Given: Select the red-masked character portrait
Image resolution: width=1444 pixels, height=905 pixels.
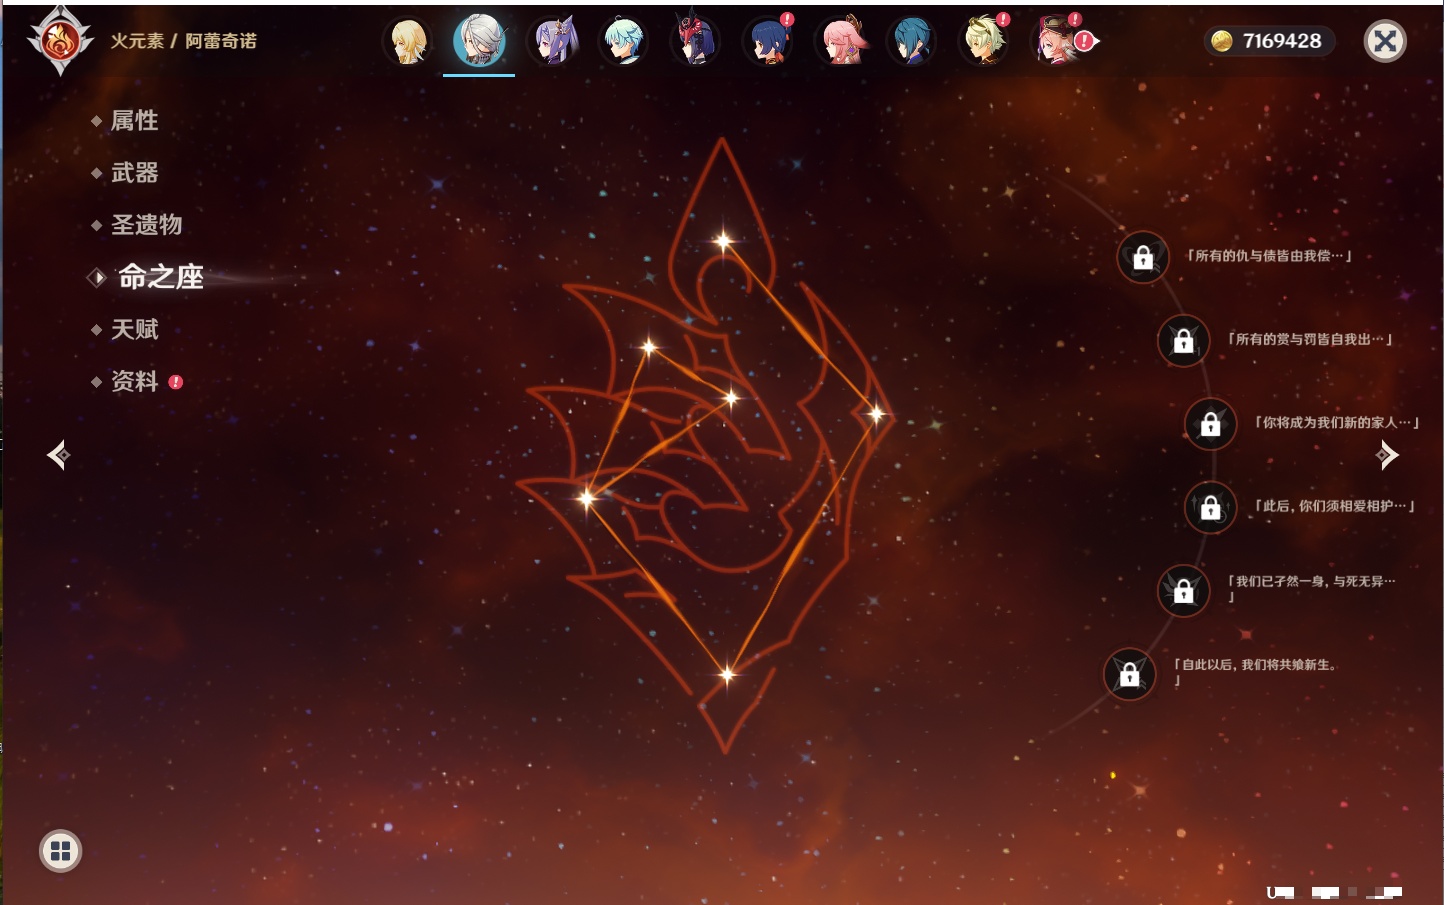Looking at the screenshot, I should pyautogui.click(x=696, y=42).
